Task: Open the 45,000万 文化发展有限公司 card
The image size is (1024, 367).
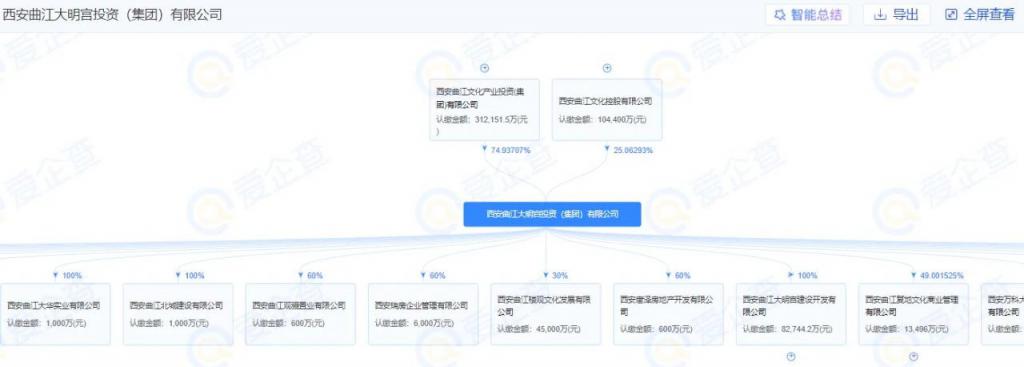Action: (546, 314)
